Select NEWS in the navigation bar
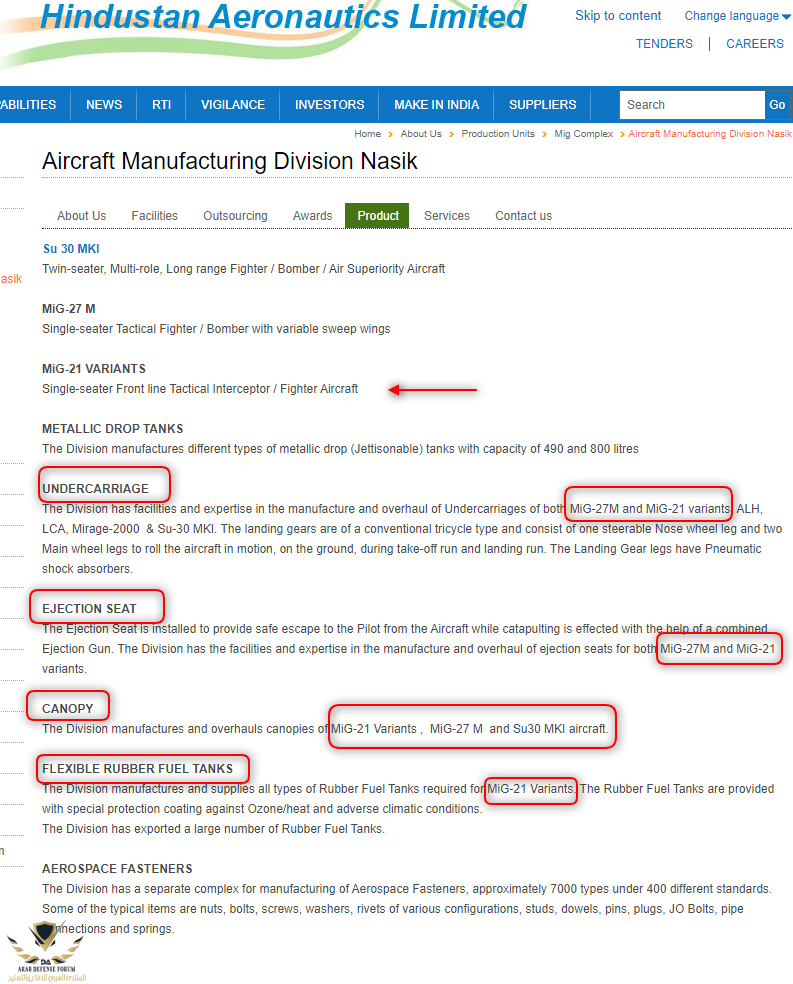This screenshot has height=984, width=793. tap(104, 105)
